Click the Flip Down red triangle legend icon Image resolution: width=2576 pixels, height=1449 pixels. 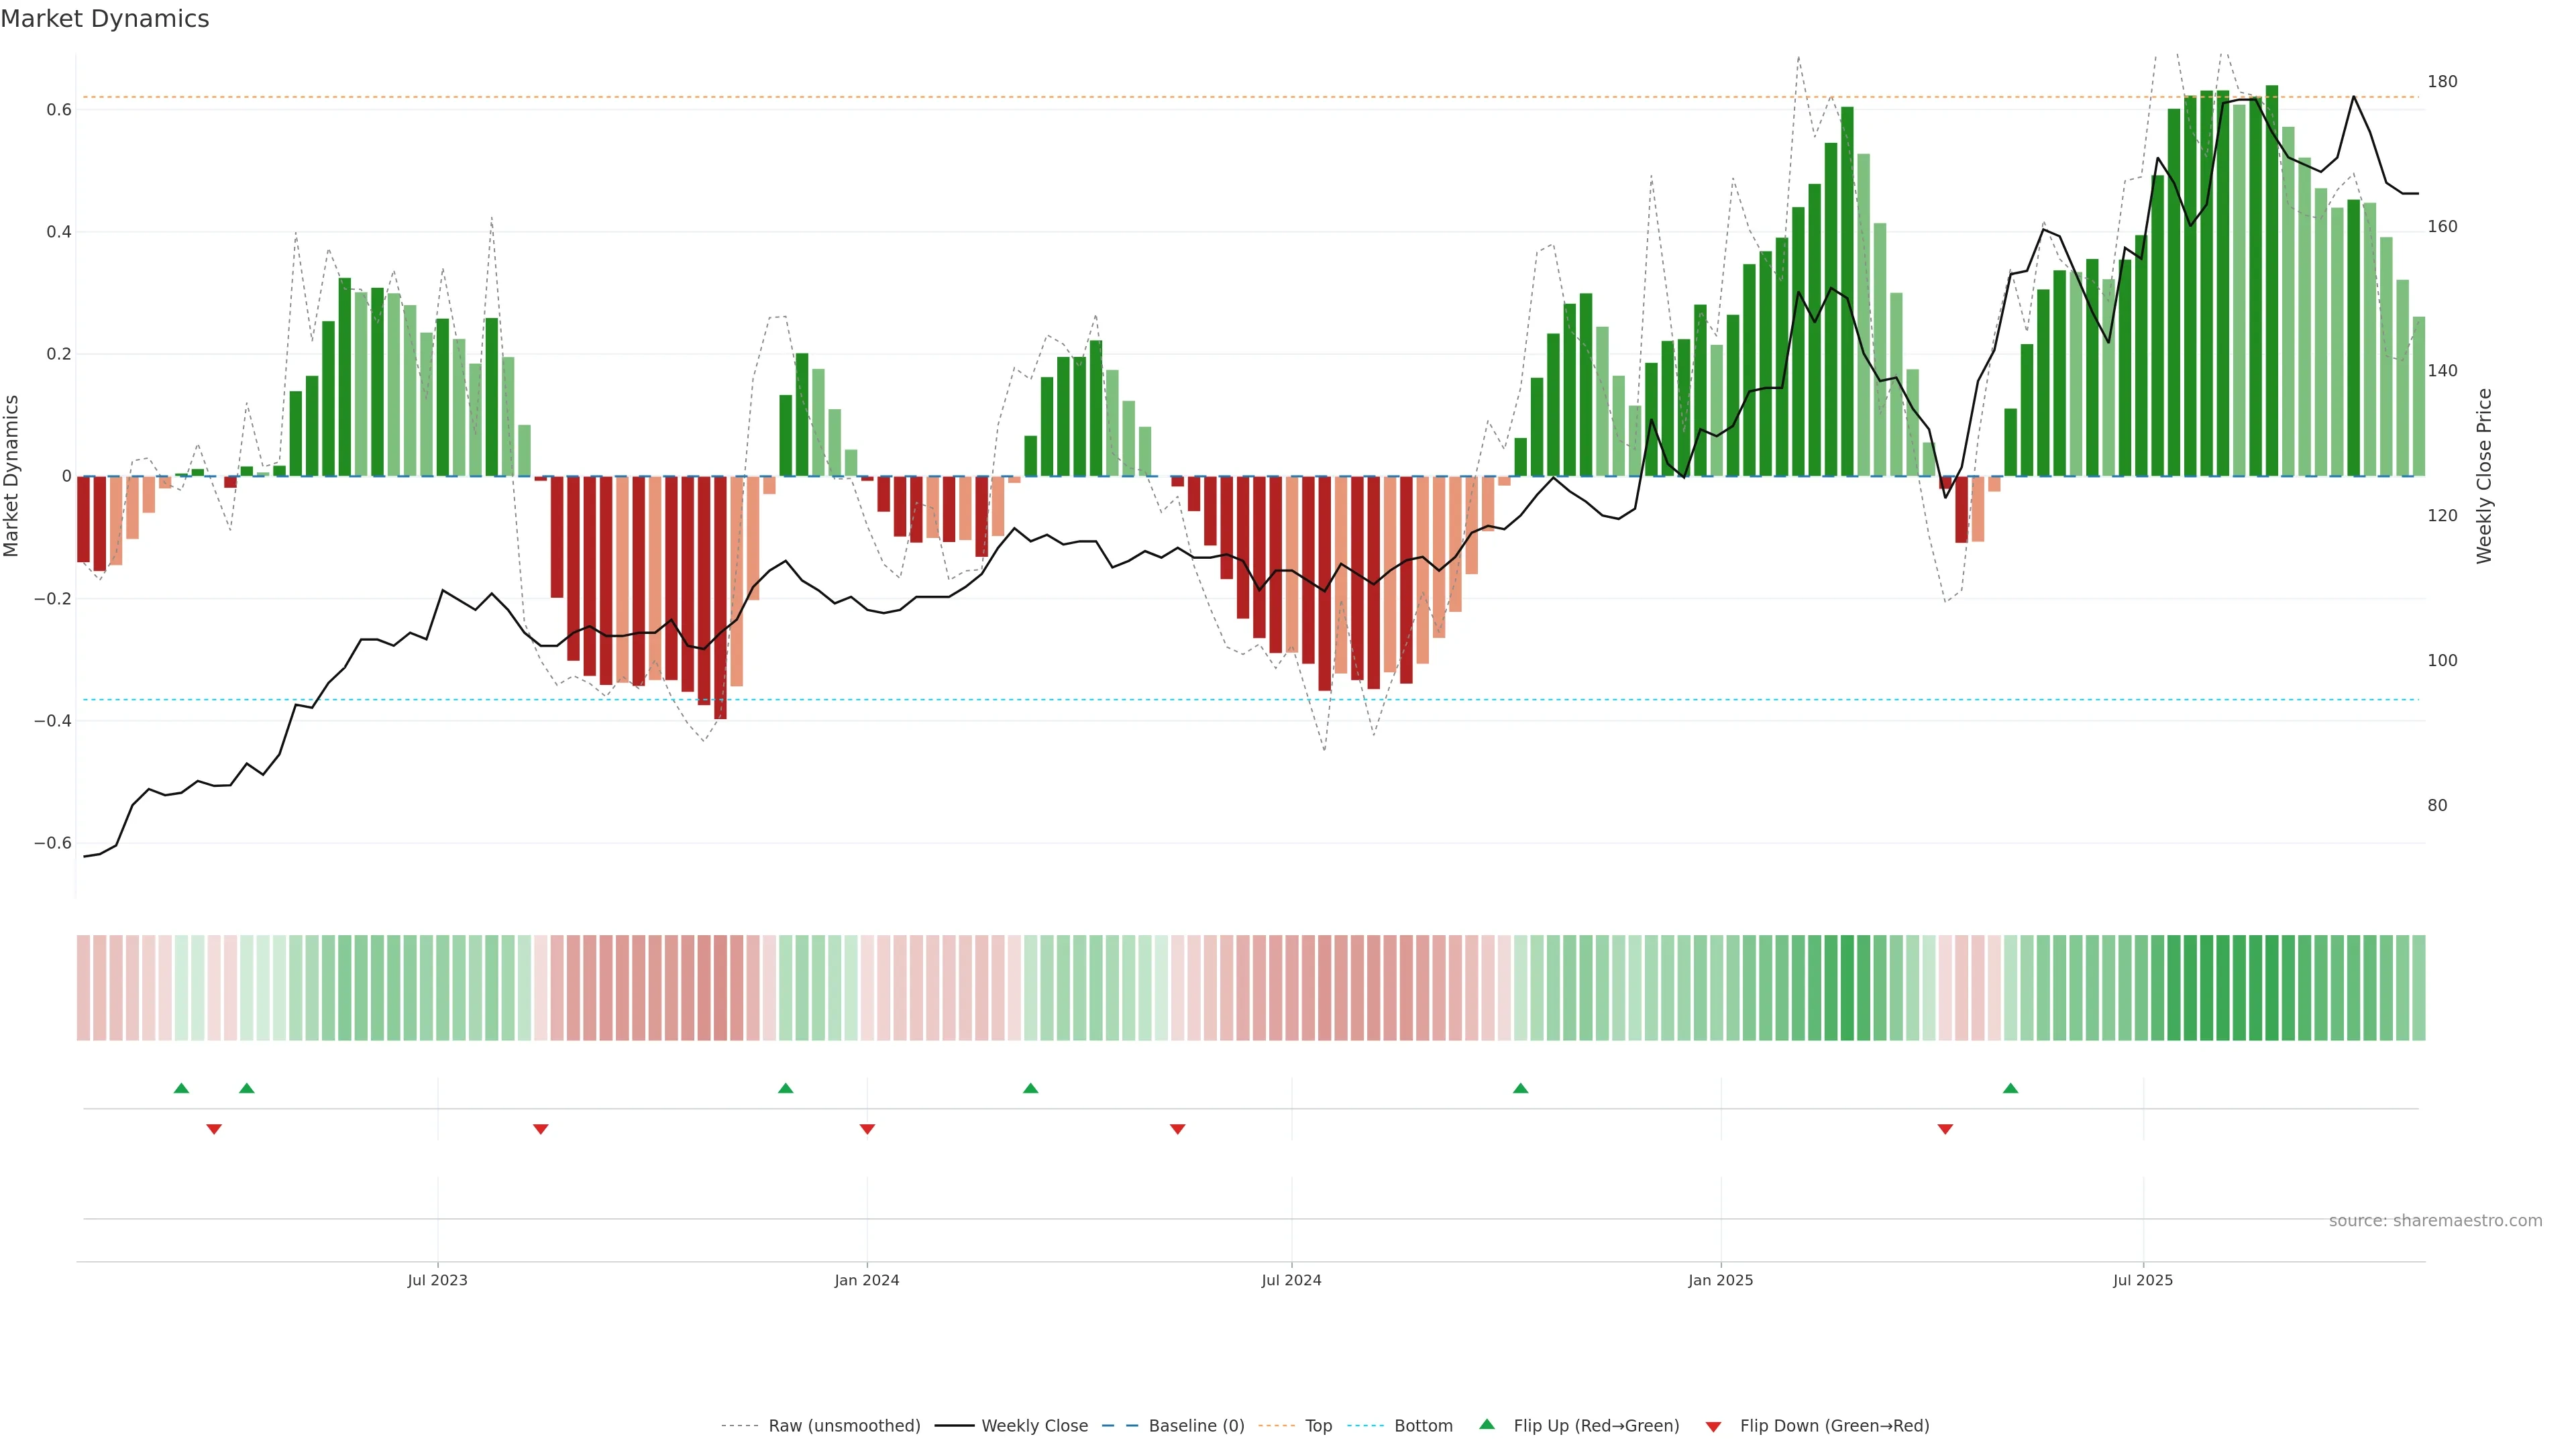pos(1713,1426)
